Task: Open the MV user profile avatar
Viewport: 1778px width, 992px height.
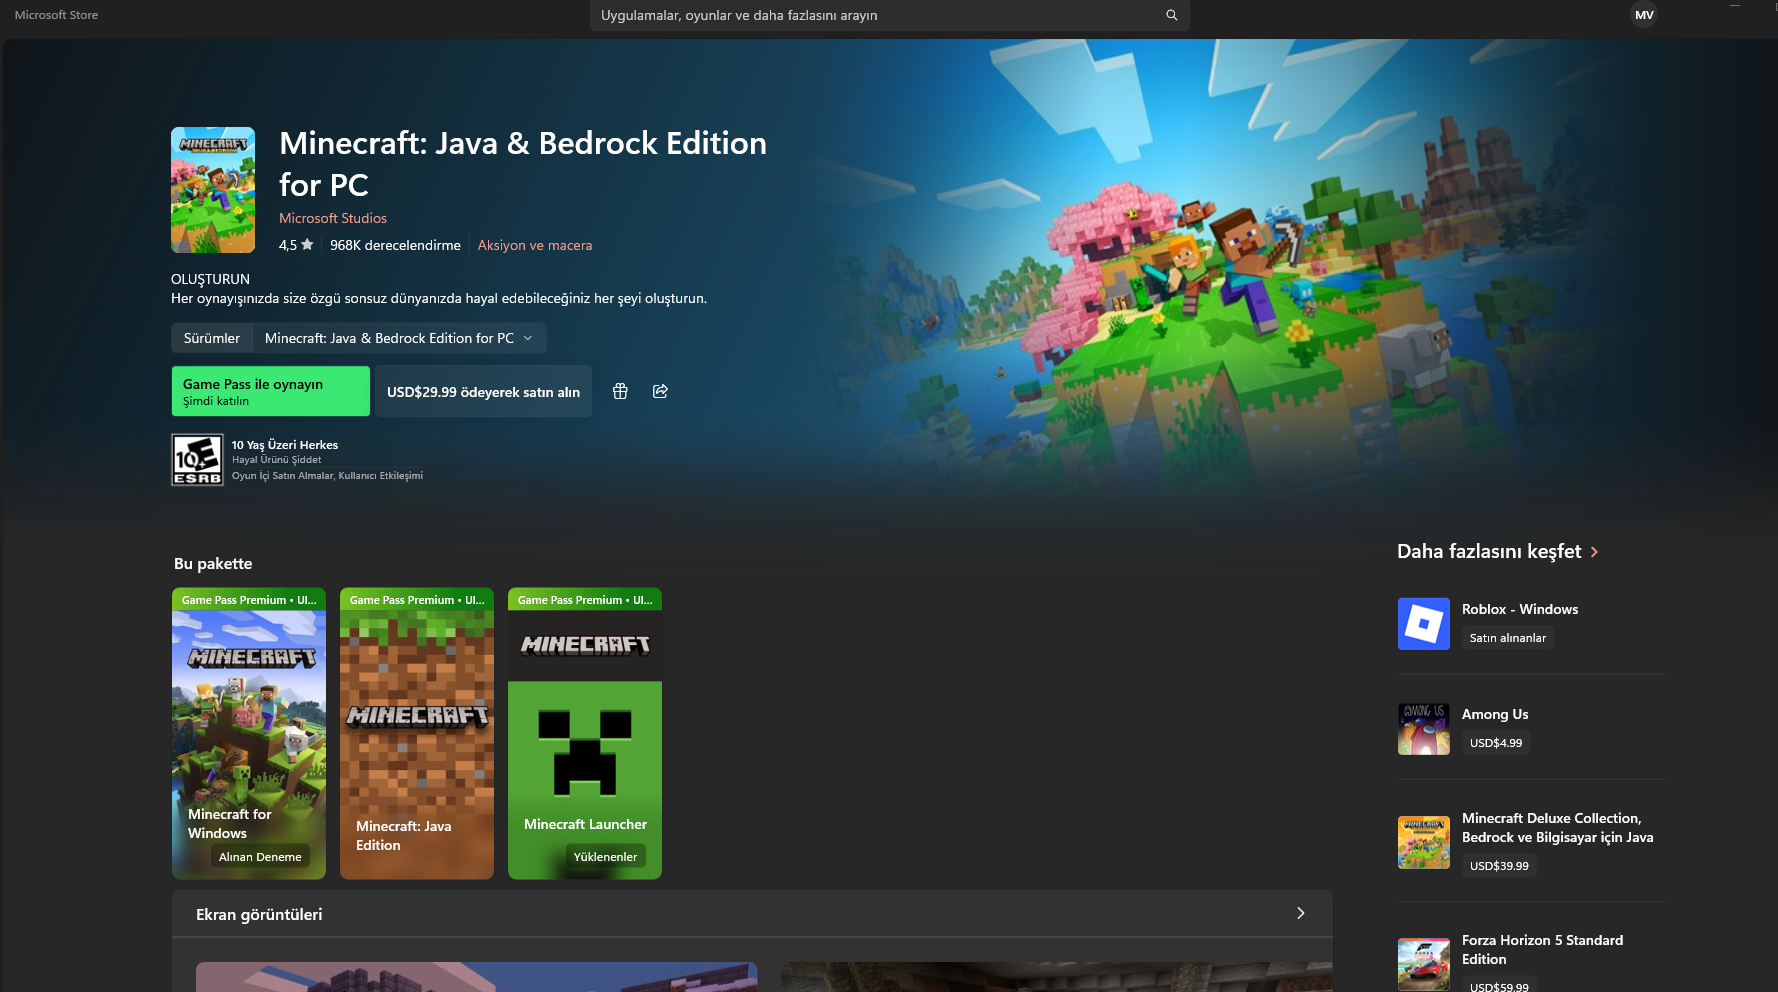Action: [x=1644, y=15]
